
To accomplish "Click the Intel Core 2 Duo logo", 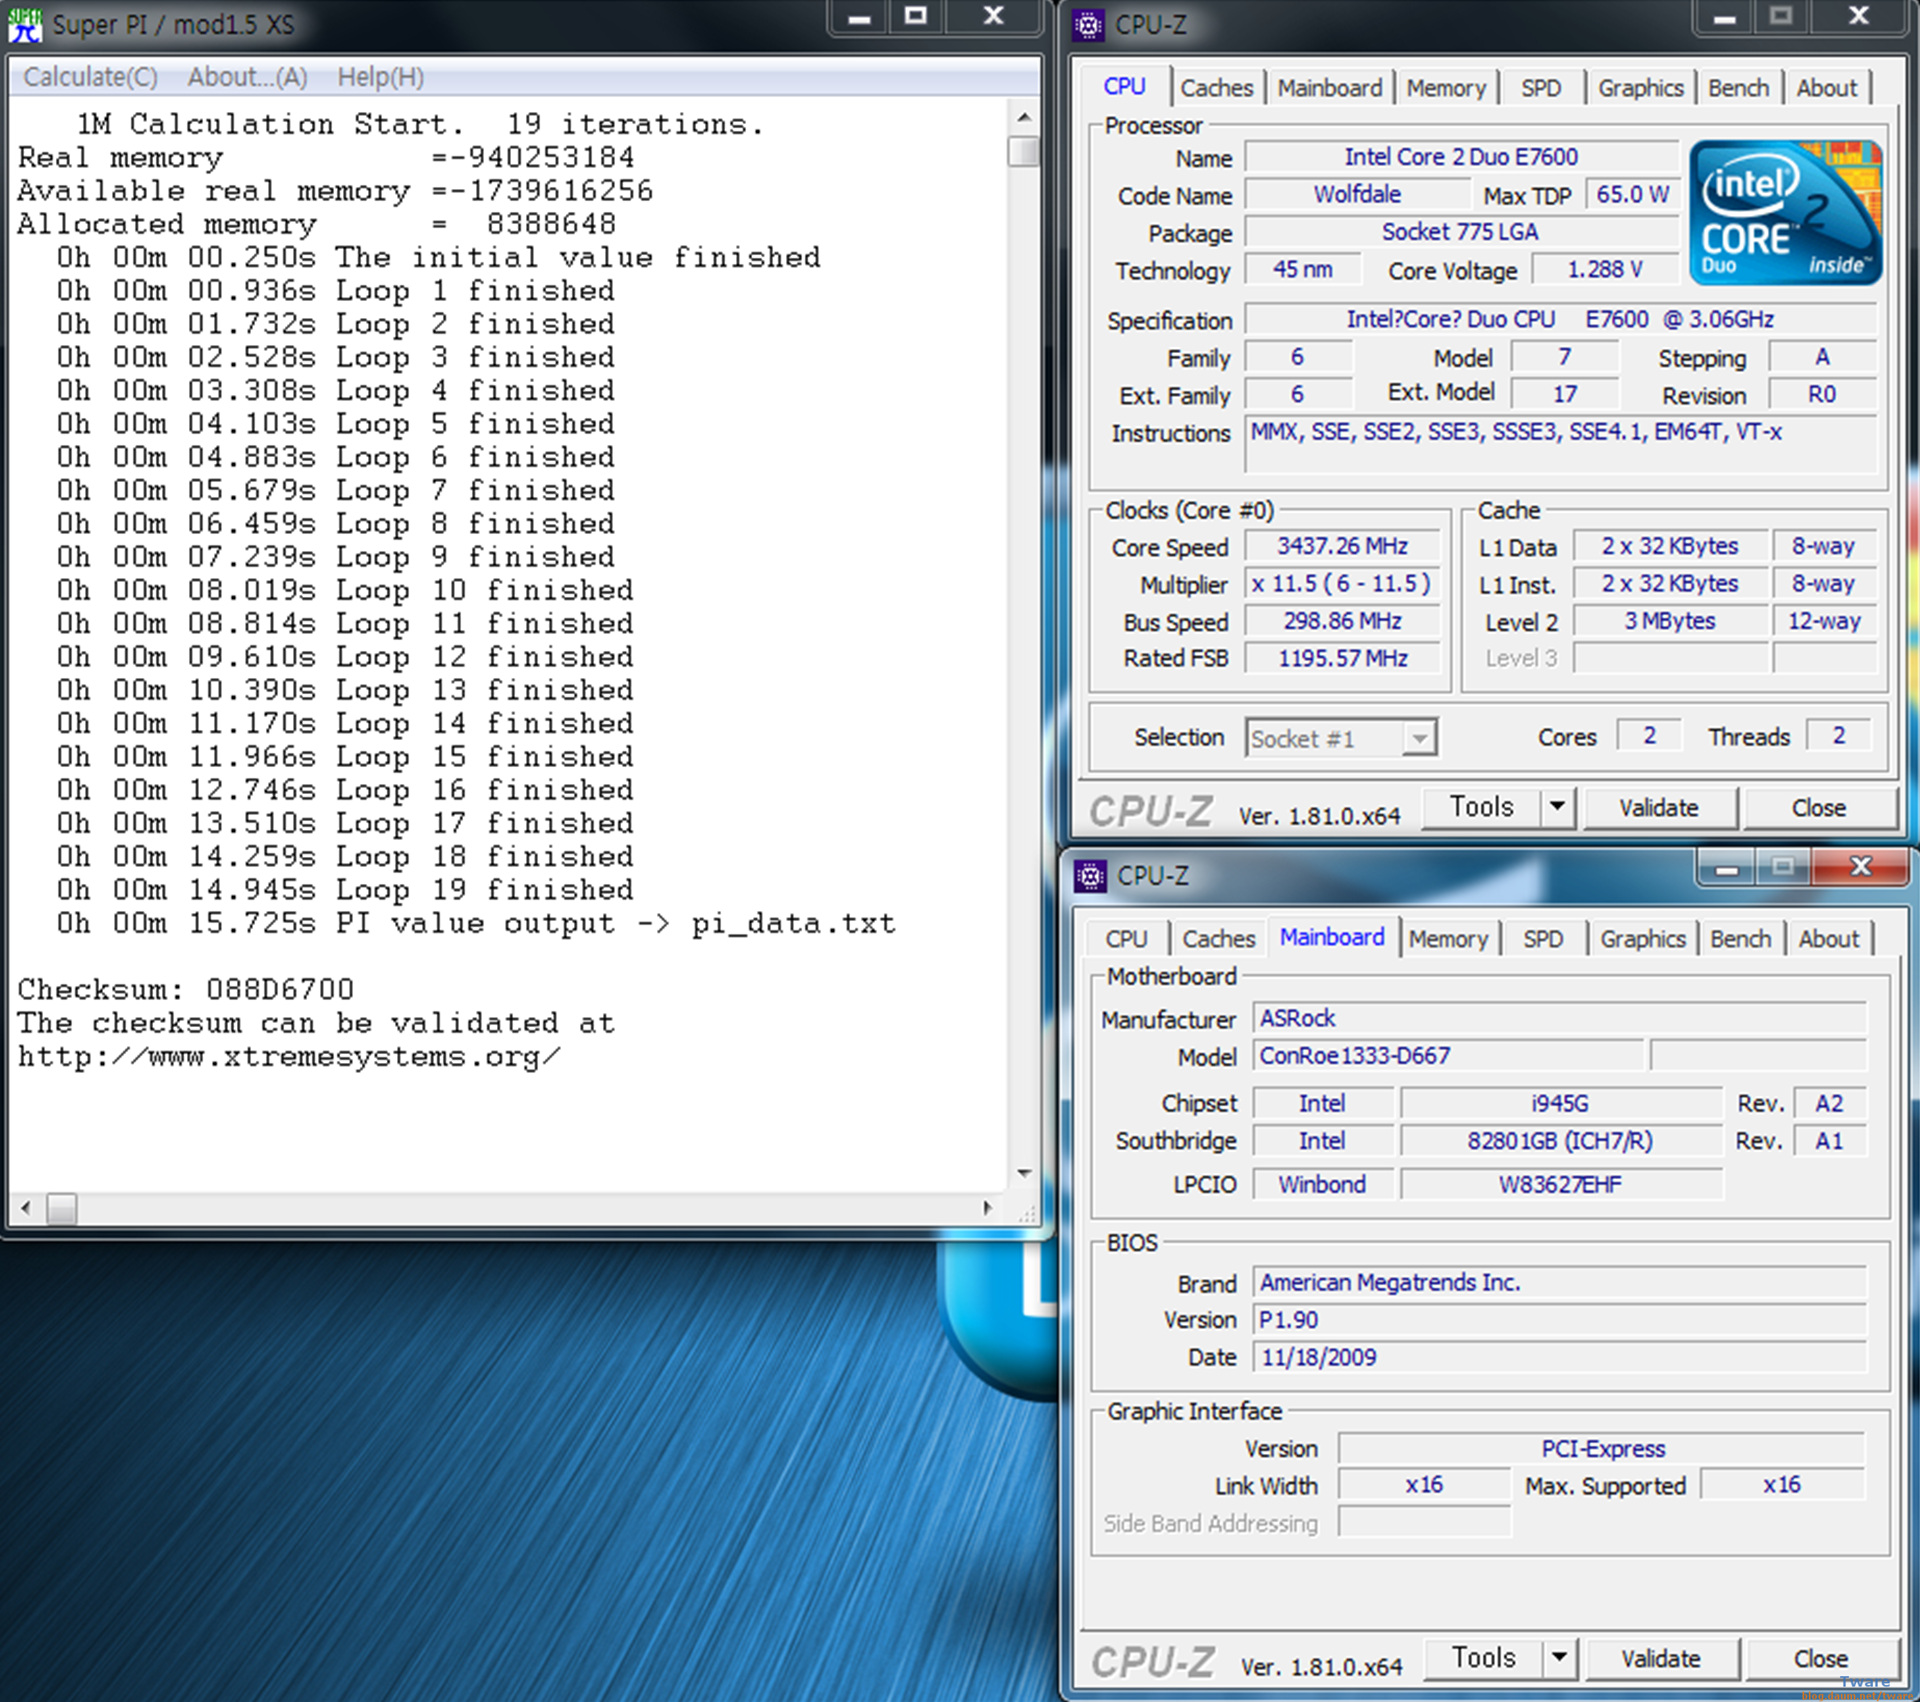I will pyautogui.click(x=1785, y=213).
